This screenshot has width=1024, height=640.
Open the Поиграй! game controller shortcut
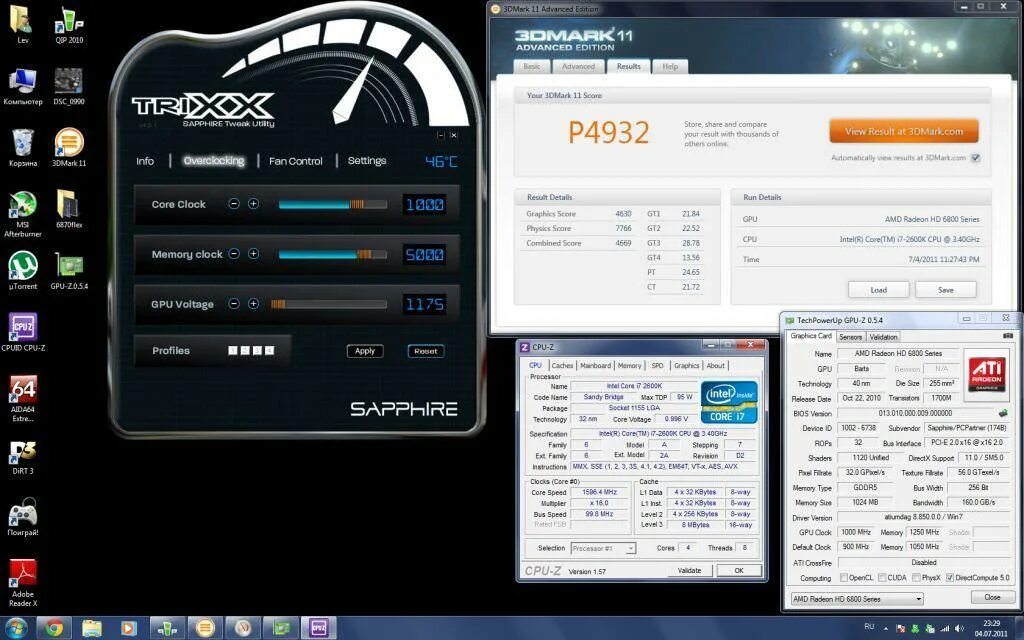coord(23,516)
